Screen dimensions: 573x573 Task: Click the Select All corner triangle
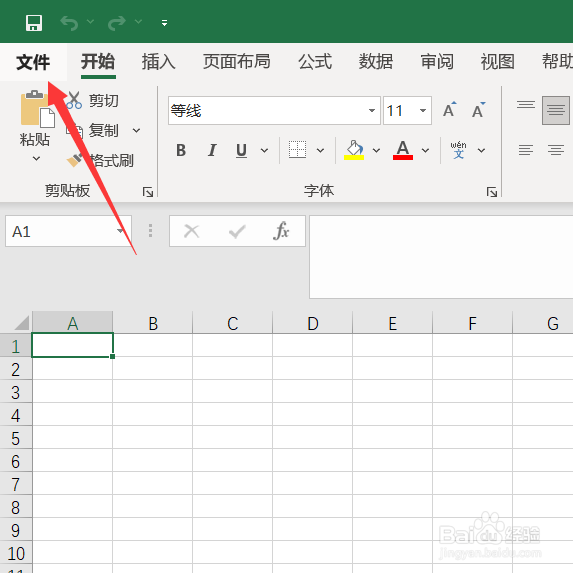point(21,323)
